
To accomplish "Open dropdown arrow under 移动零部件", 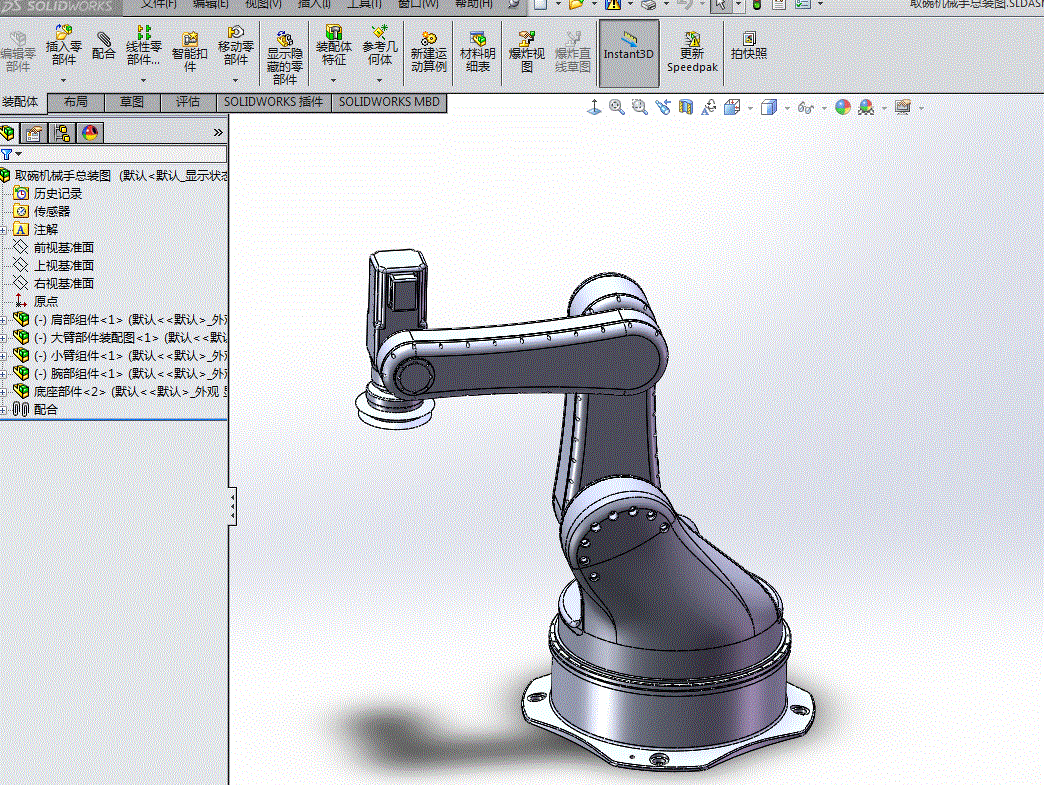I will coord(236,80).
